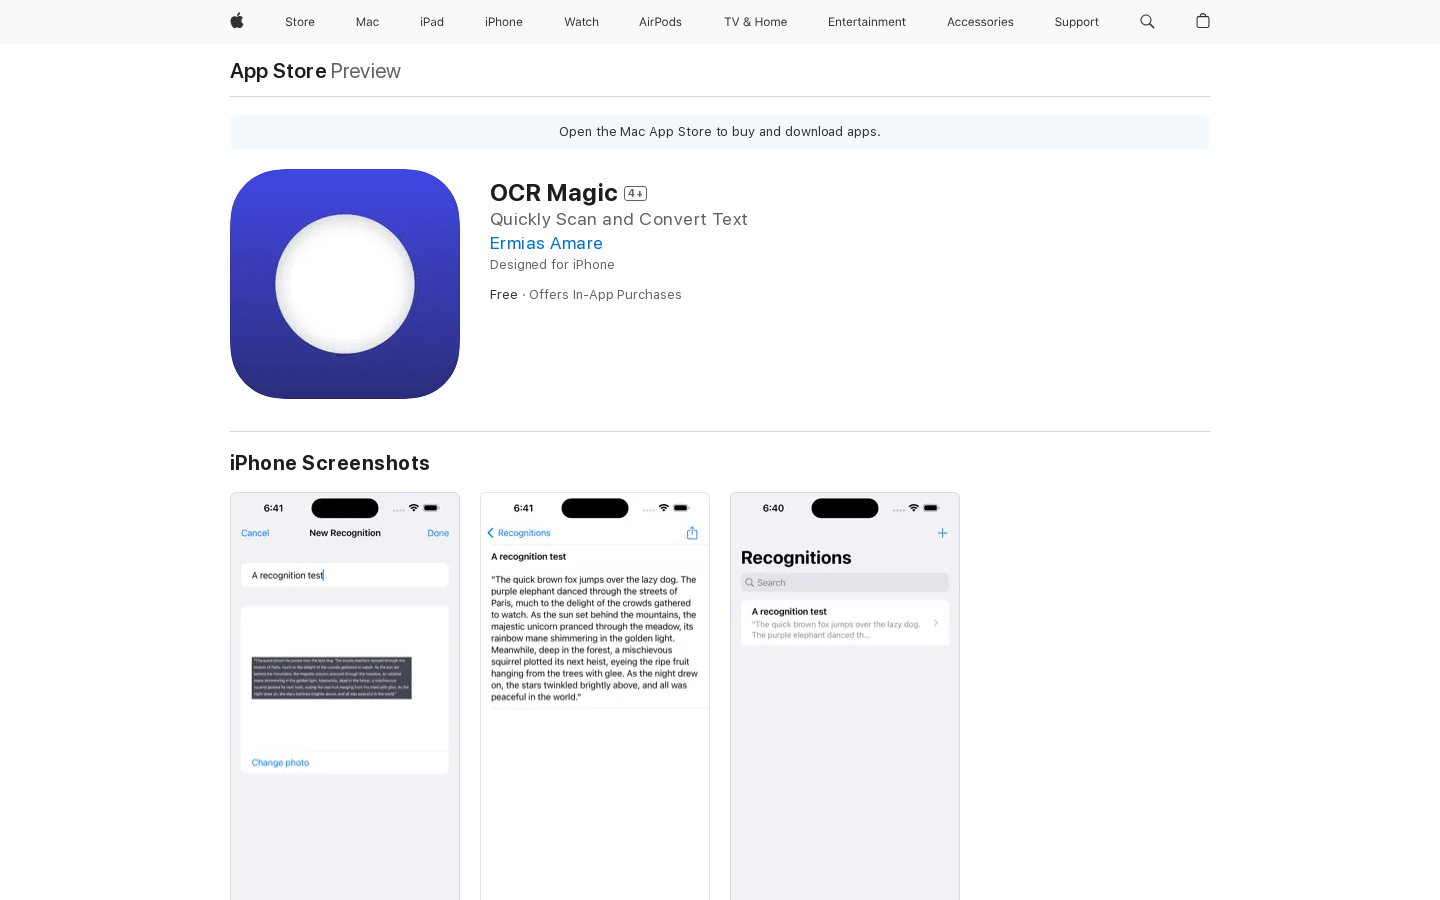1440x900 pixels.
Task: Tap the Change photo option
Action: coord(280,762)
